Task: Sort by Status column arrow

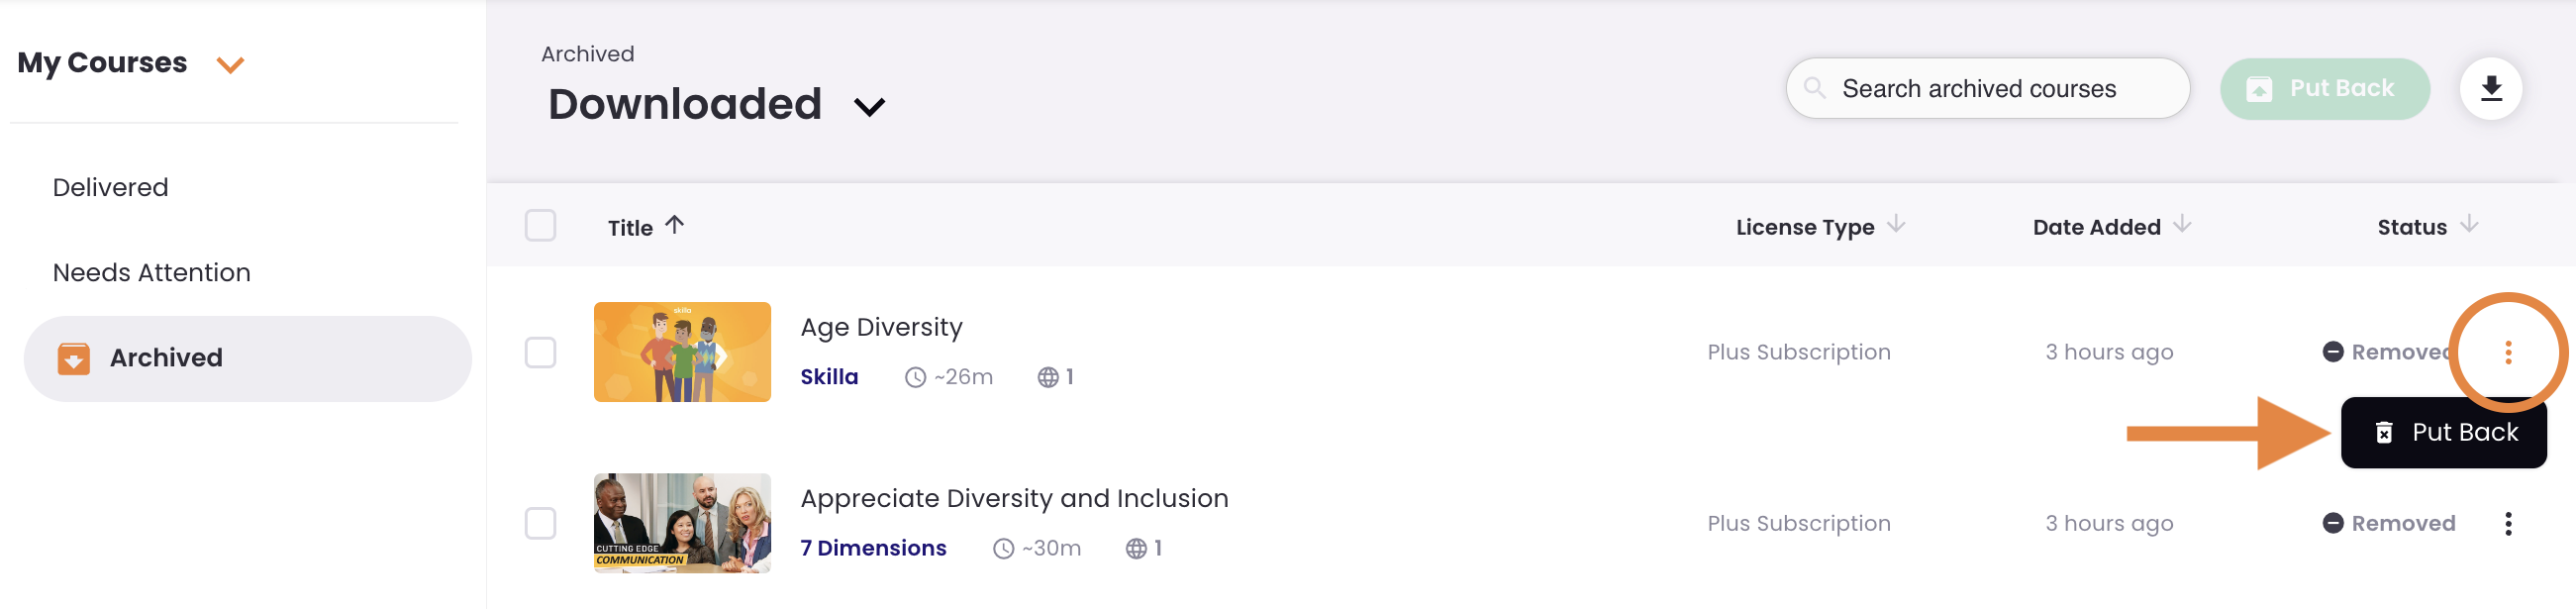Action: tap(2468, 225)
